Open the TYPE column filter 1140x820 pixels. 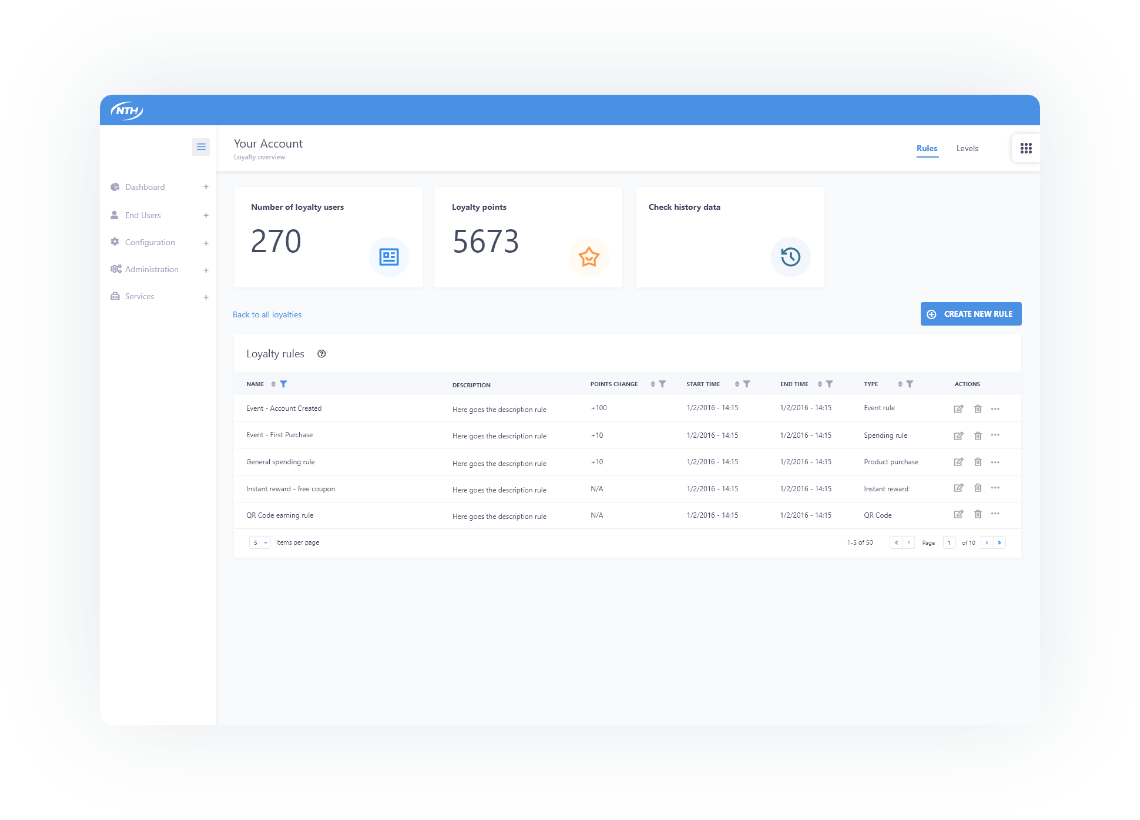tap(908, 383)
